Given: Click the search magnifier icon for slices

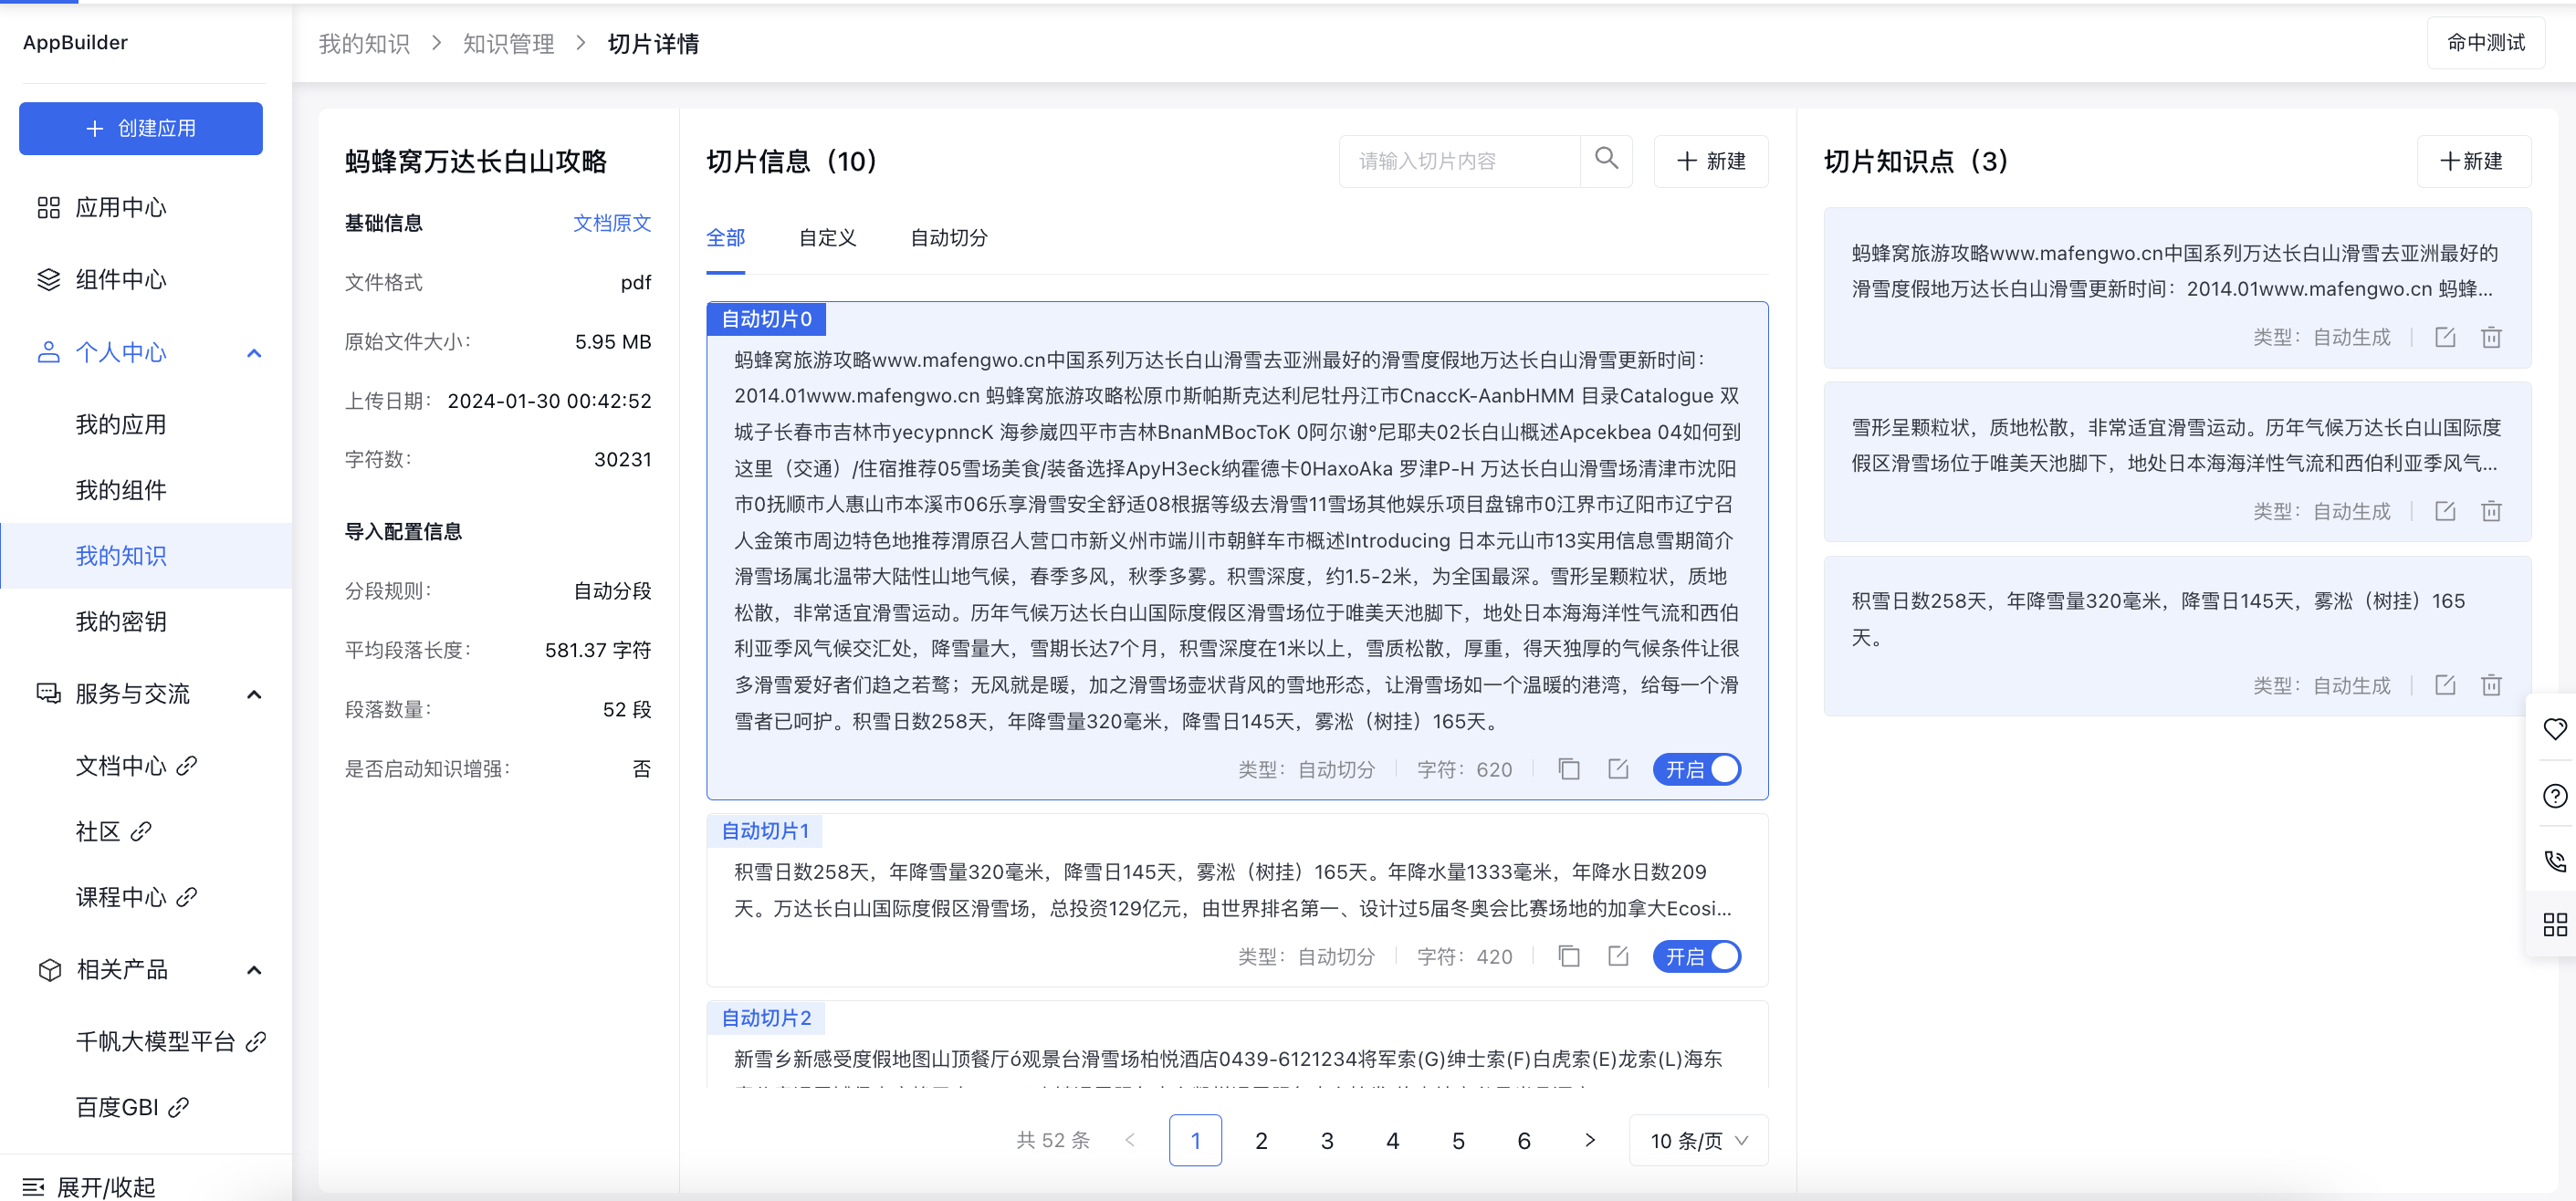Looking at the screenshot, I should 1606,159.
